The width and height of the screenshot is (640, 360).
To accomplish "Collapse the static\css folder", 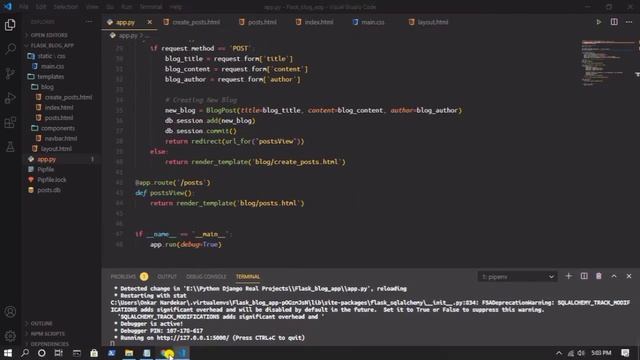I will pos(51,56).
